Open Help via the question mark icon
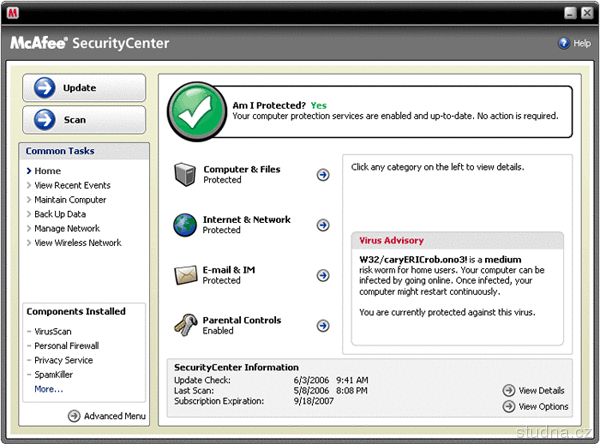Viewport: 600px width, 444px height. (564, 43)
